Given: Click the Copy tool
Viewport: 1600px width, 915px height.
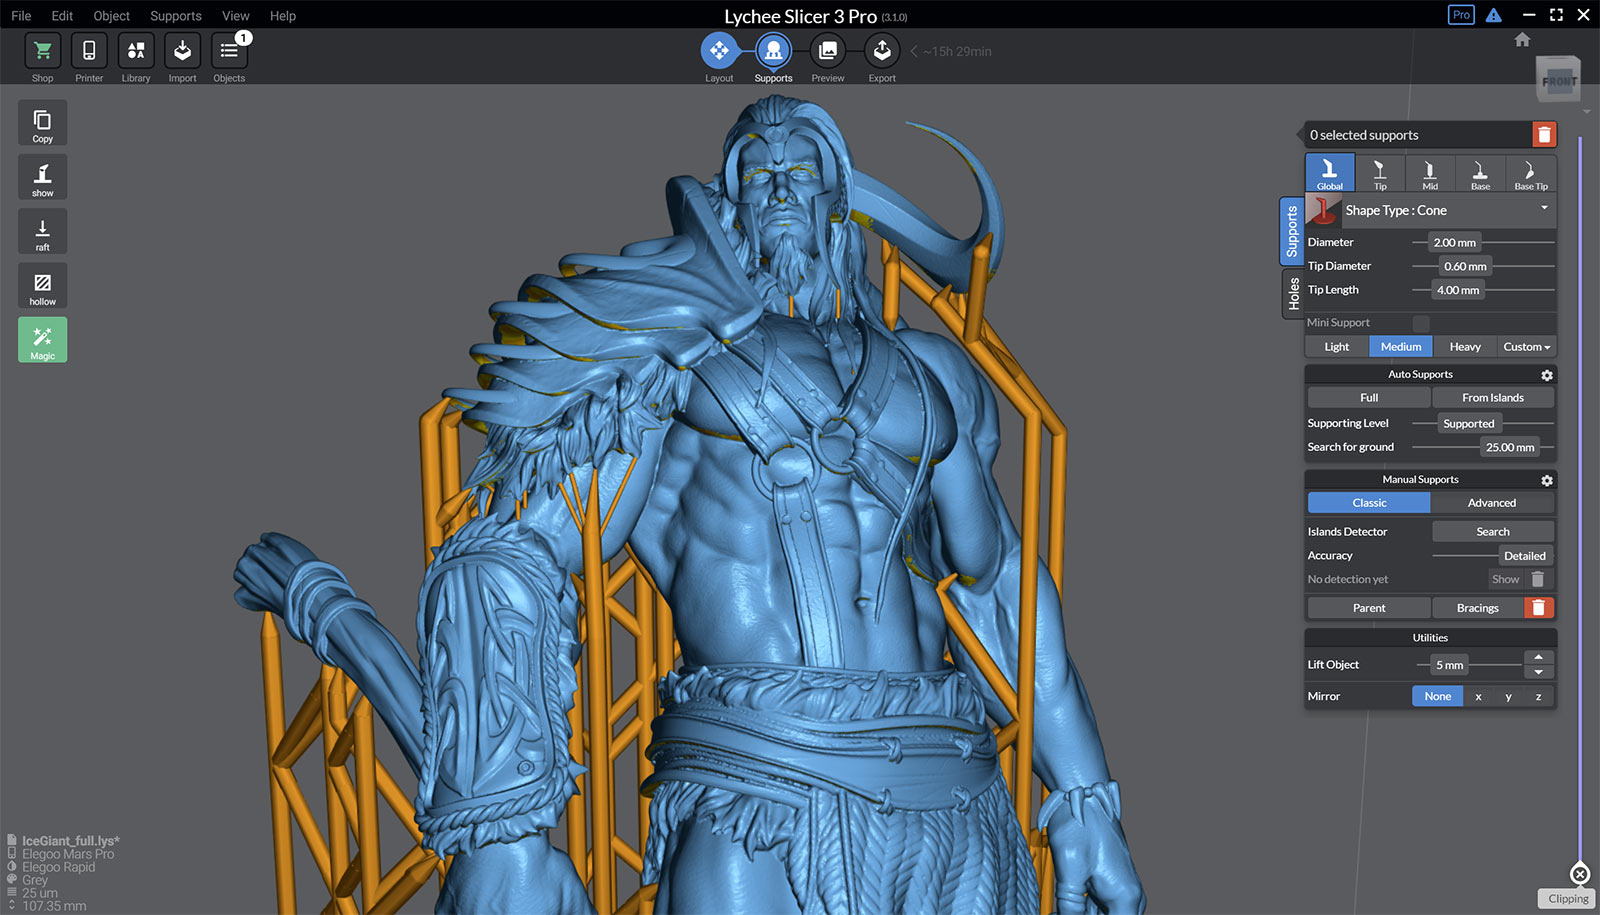Looking at the screenshot, I should (42, 123).
